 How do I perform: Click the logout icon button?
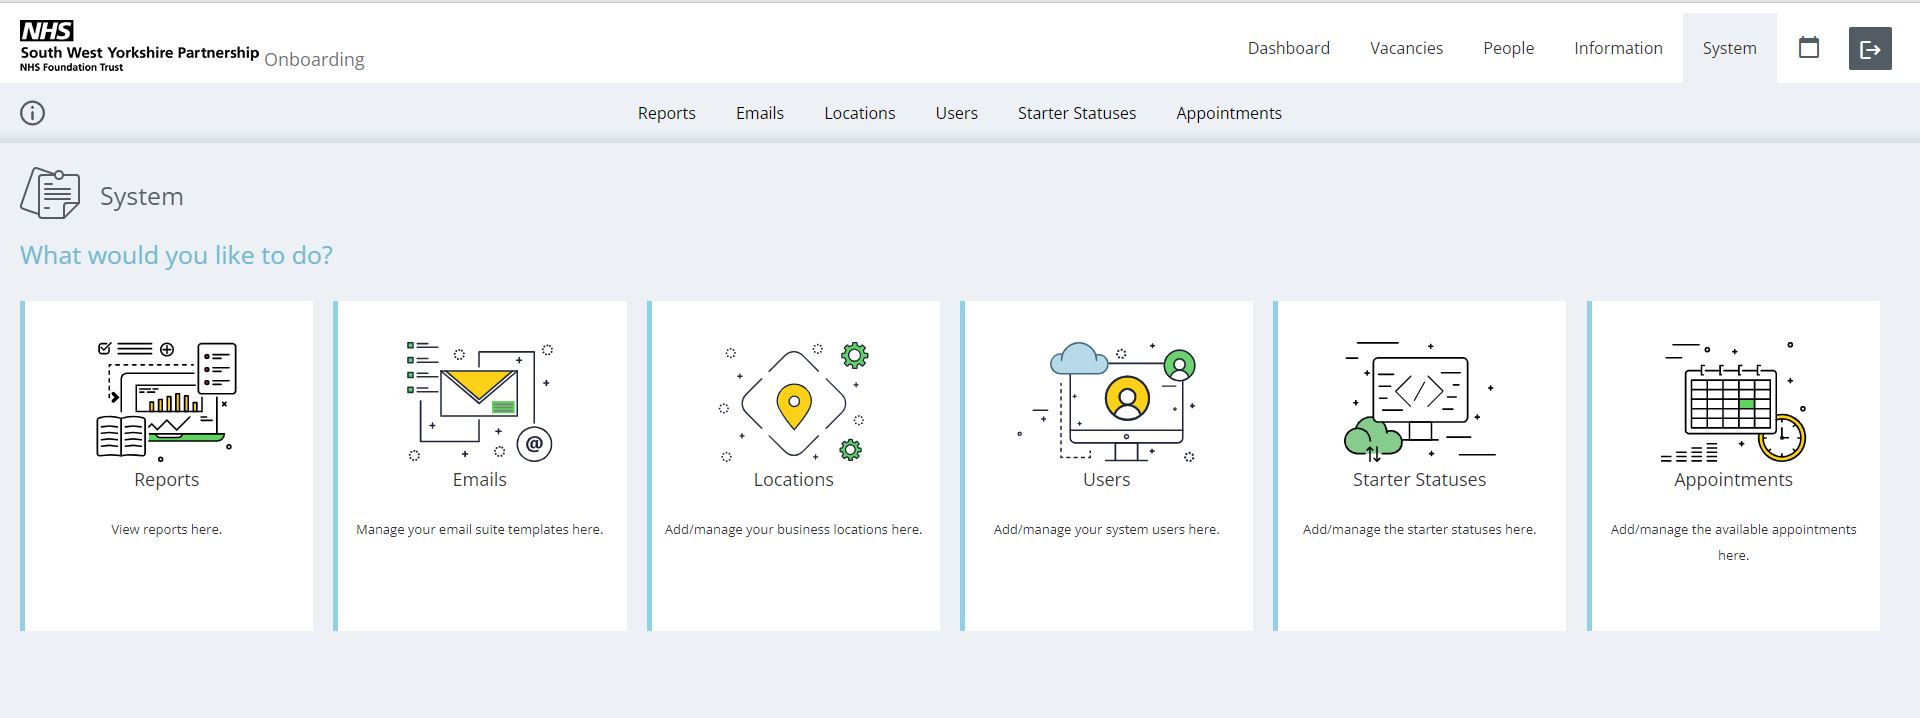tap(1870, 49)
